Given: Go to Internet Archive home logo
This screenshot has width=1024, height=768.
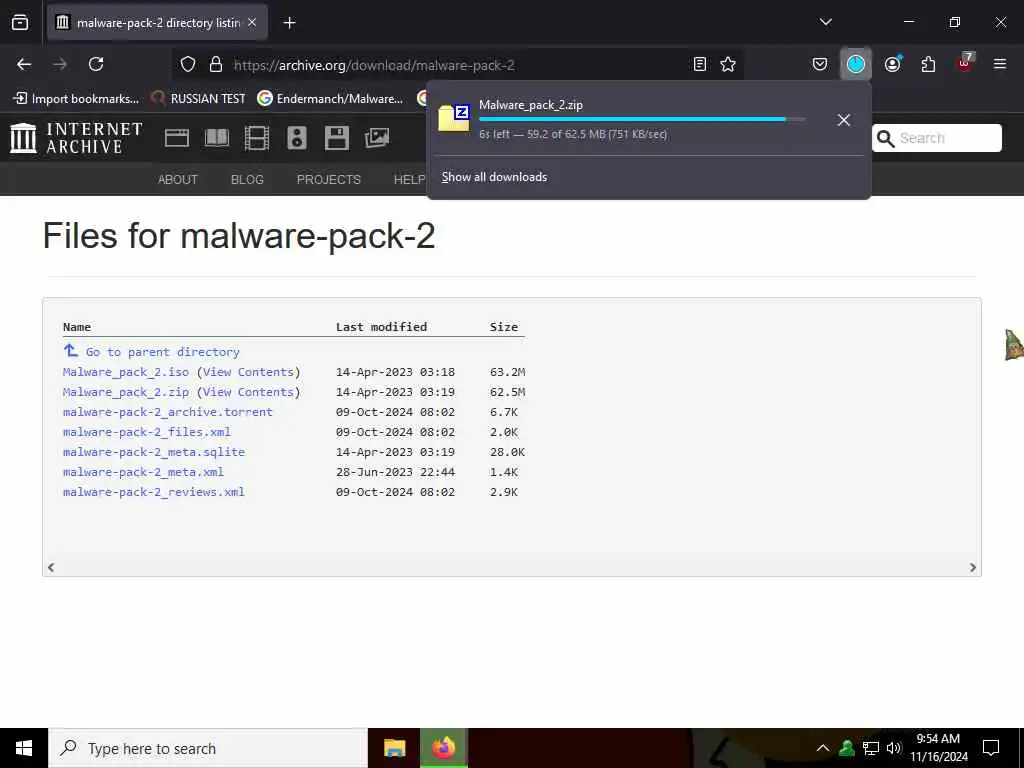Looking at the screenshot, I should click(x=76, y=138).
